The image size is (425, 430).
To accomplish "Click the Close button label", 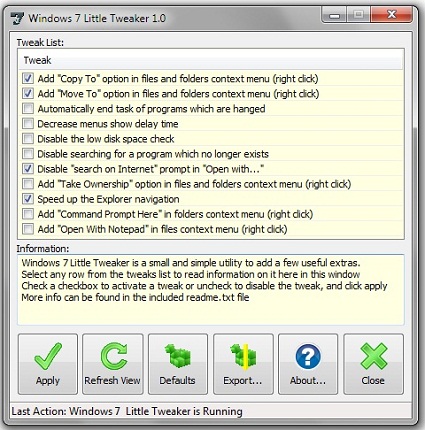I will click(373, 380).
